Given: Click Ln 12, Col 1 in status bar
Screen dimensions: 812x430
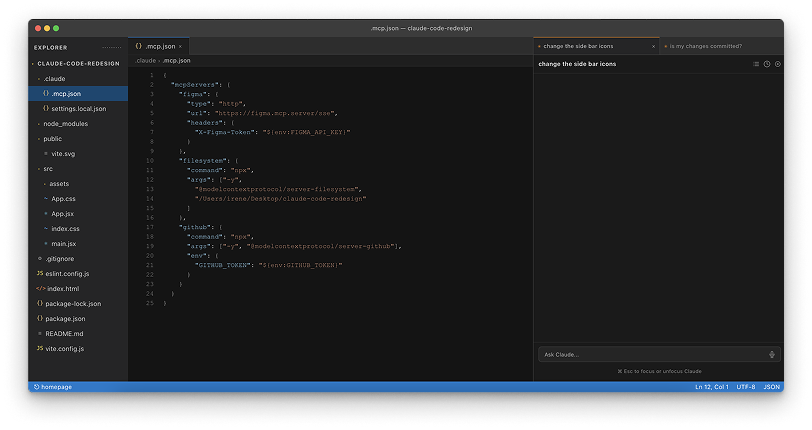Looking at the screenshot, I should pyautogui.click(x=712, y=387).
